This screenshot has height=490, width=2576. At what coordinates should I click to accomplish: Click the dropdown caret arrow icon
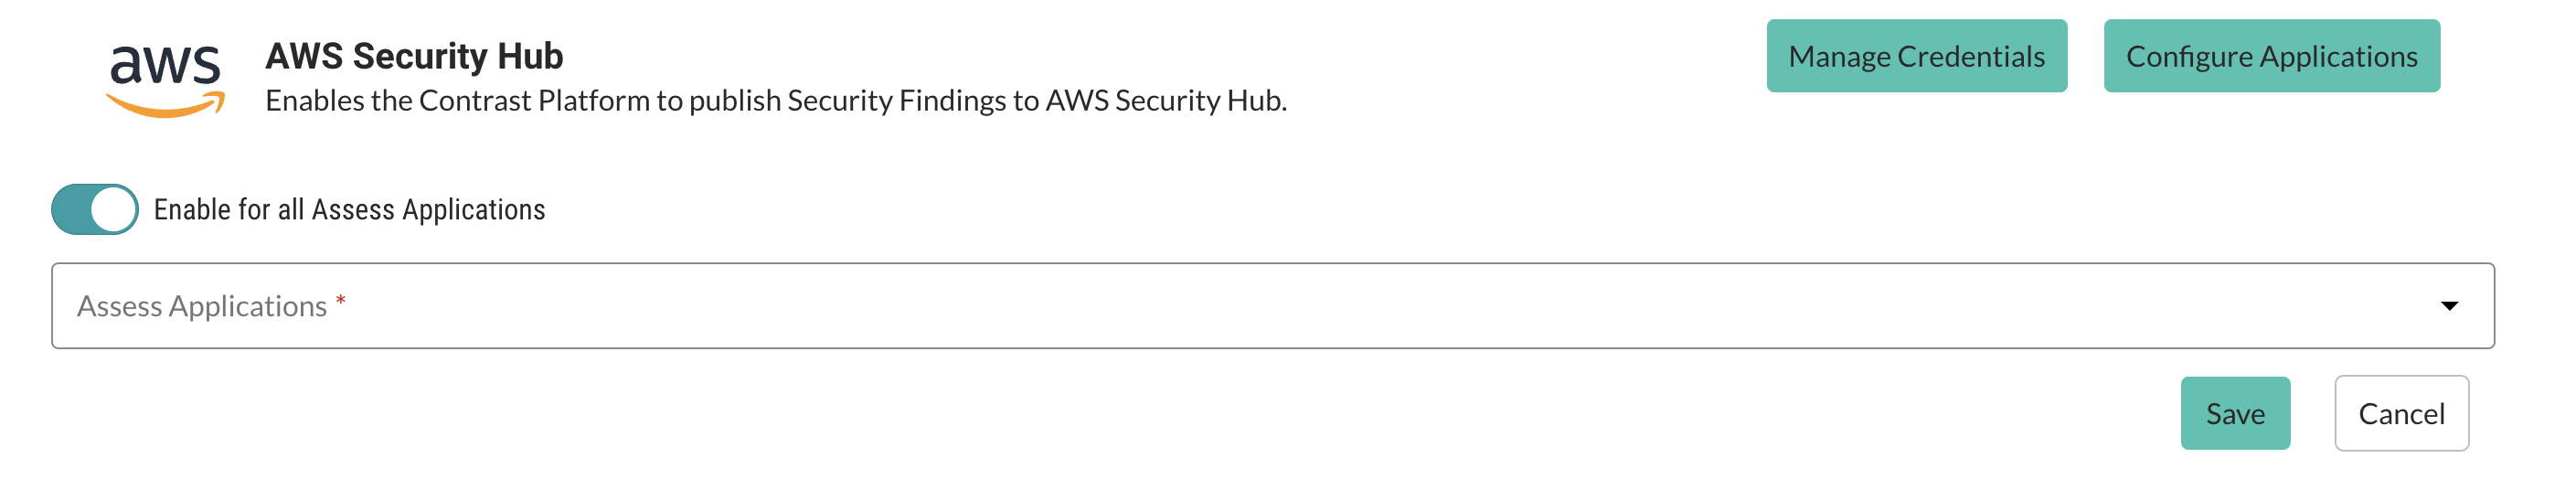tap(2448, 306)
